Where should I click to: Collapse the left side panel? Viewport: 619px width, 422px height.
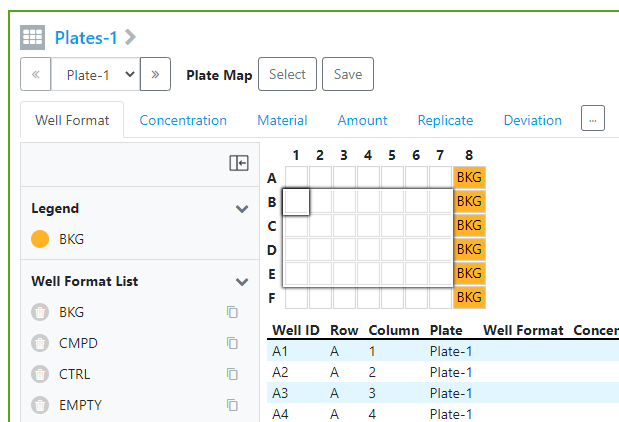tap(238, 163)
